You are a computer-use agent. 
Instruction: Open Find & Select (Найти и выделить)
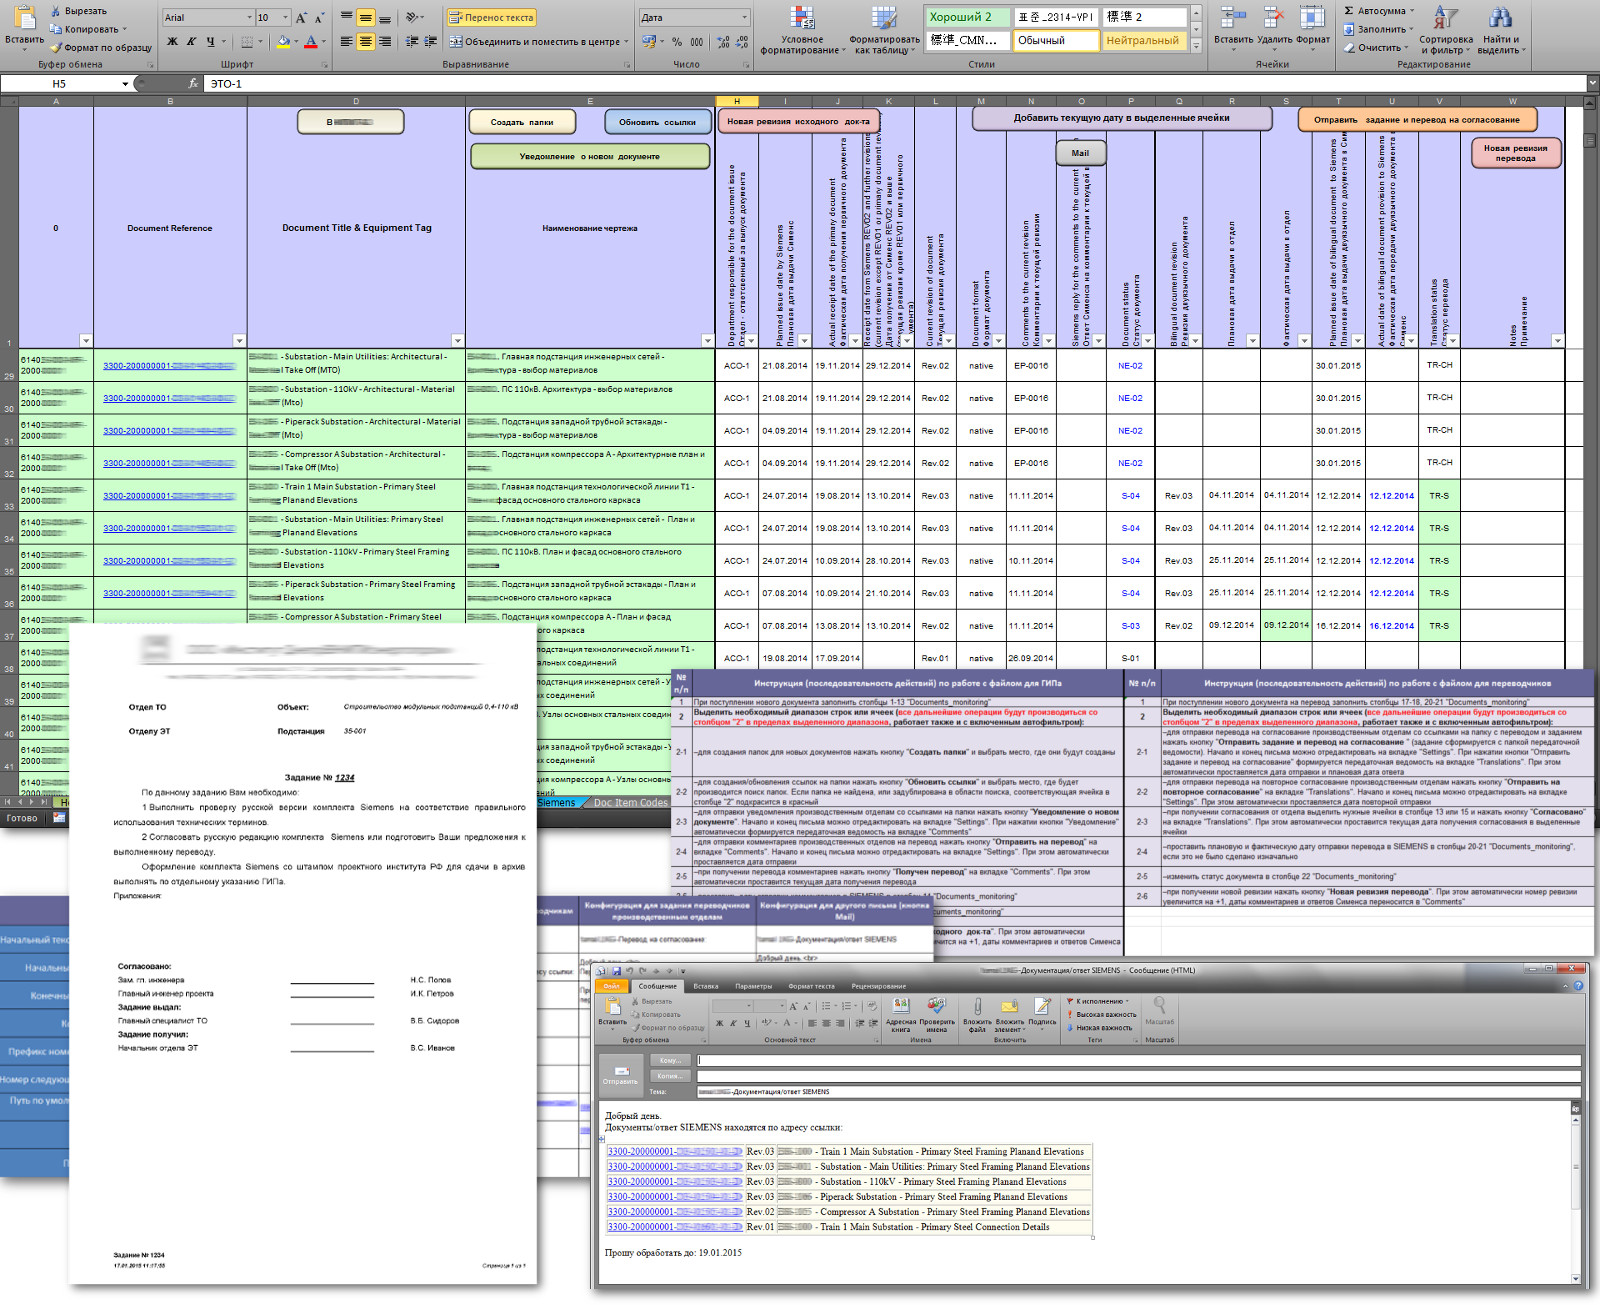tap(1500, 30)
